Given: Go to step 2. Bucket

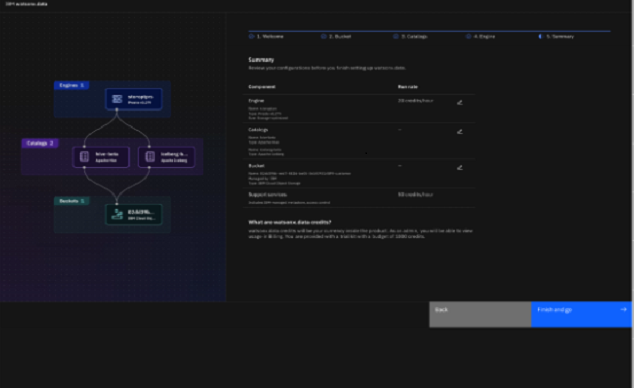Looking at the screenshot, I should click(x=336, y=36).
